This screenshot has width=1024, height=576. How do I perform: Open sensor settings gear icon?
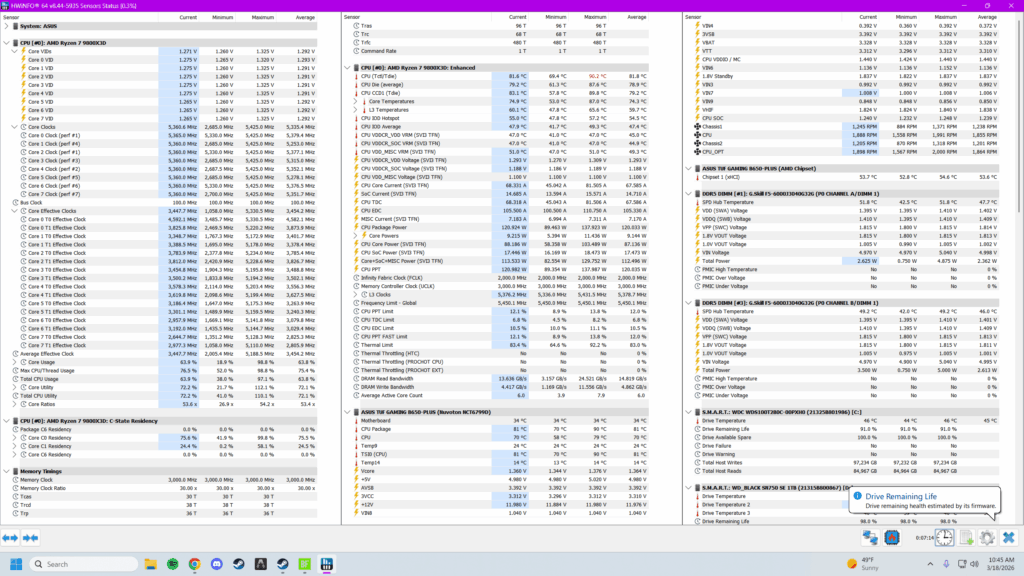point(987,537)
